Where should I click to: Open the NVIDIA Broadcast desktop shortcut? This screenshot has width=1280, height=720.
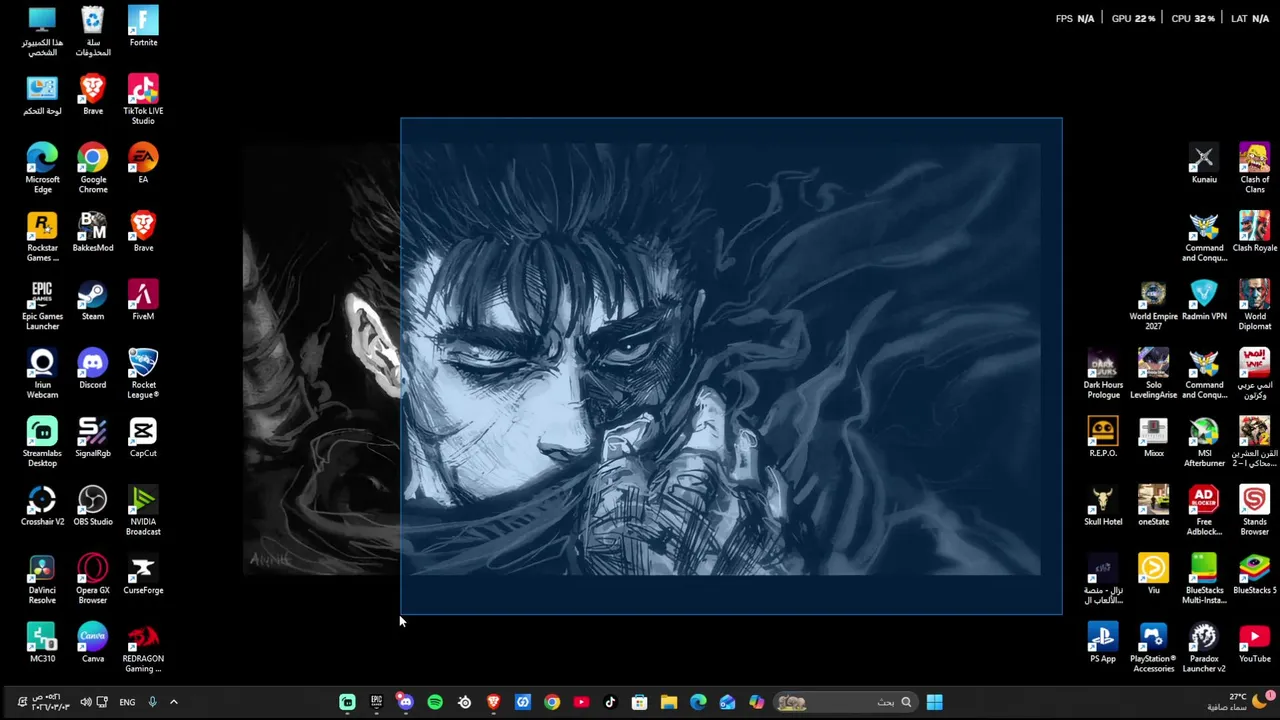(x=143, y=511)
